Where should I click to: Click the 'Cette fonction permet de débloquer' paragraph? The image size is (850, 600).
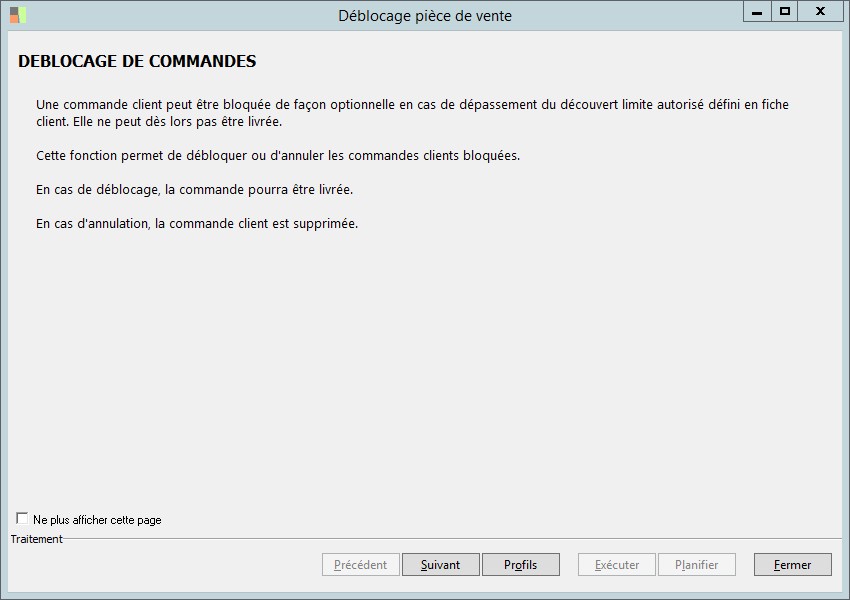pyautogui.click(x=278, y=156)
